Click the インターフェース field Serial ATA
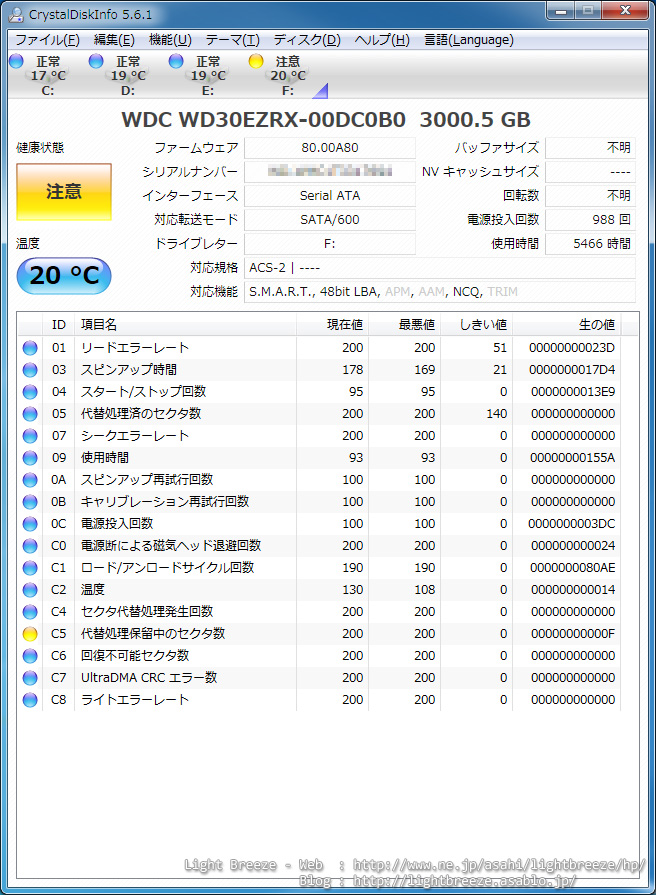The width and height of the screenshot is (656, 895). click(330, 196)
